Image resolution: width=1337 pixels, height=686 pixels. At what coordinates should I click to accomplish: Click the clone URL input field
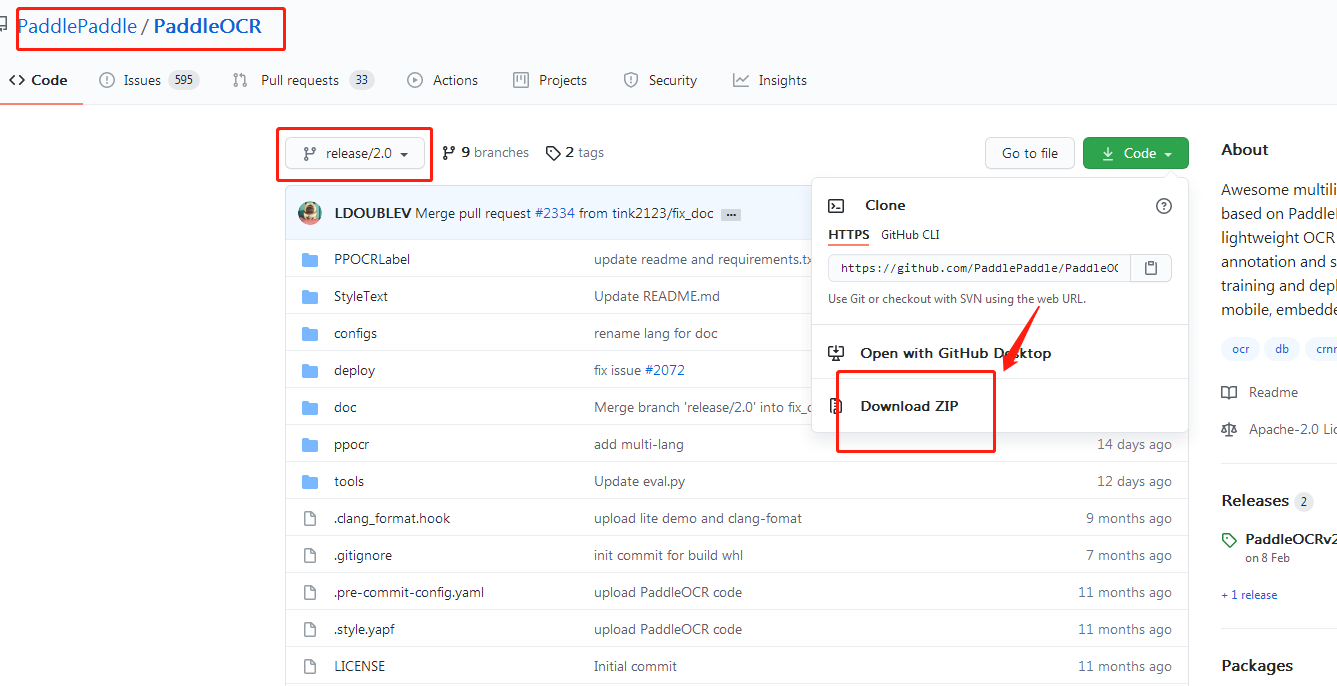[979, 268]
